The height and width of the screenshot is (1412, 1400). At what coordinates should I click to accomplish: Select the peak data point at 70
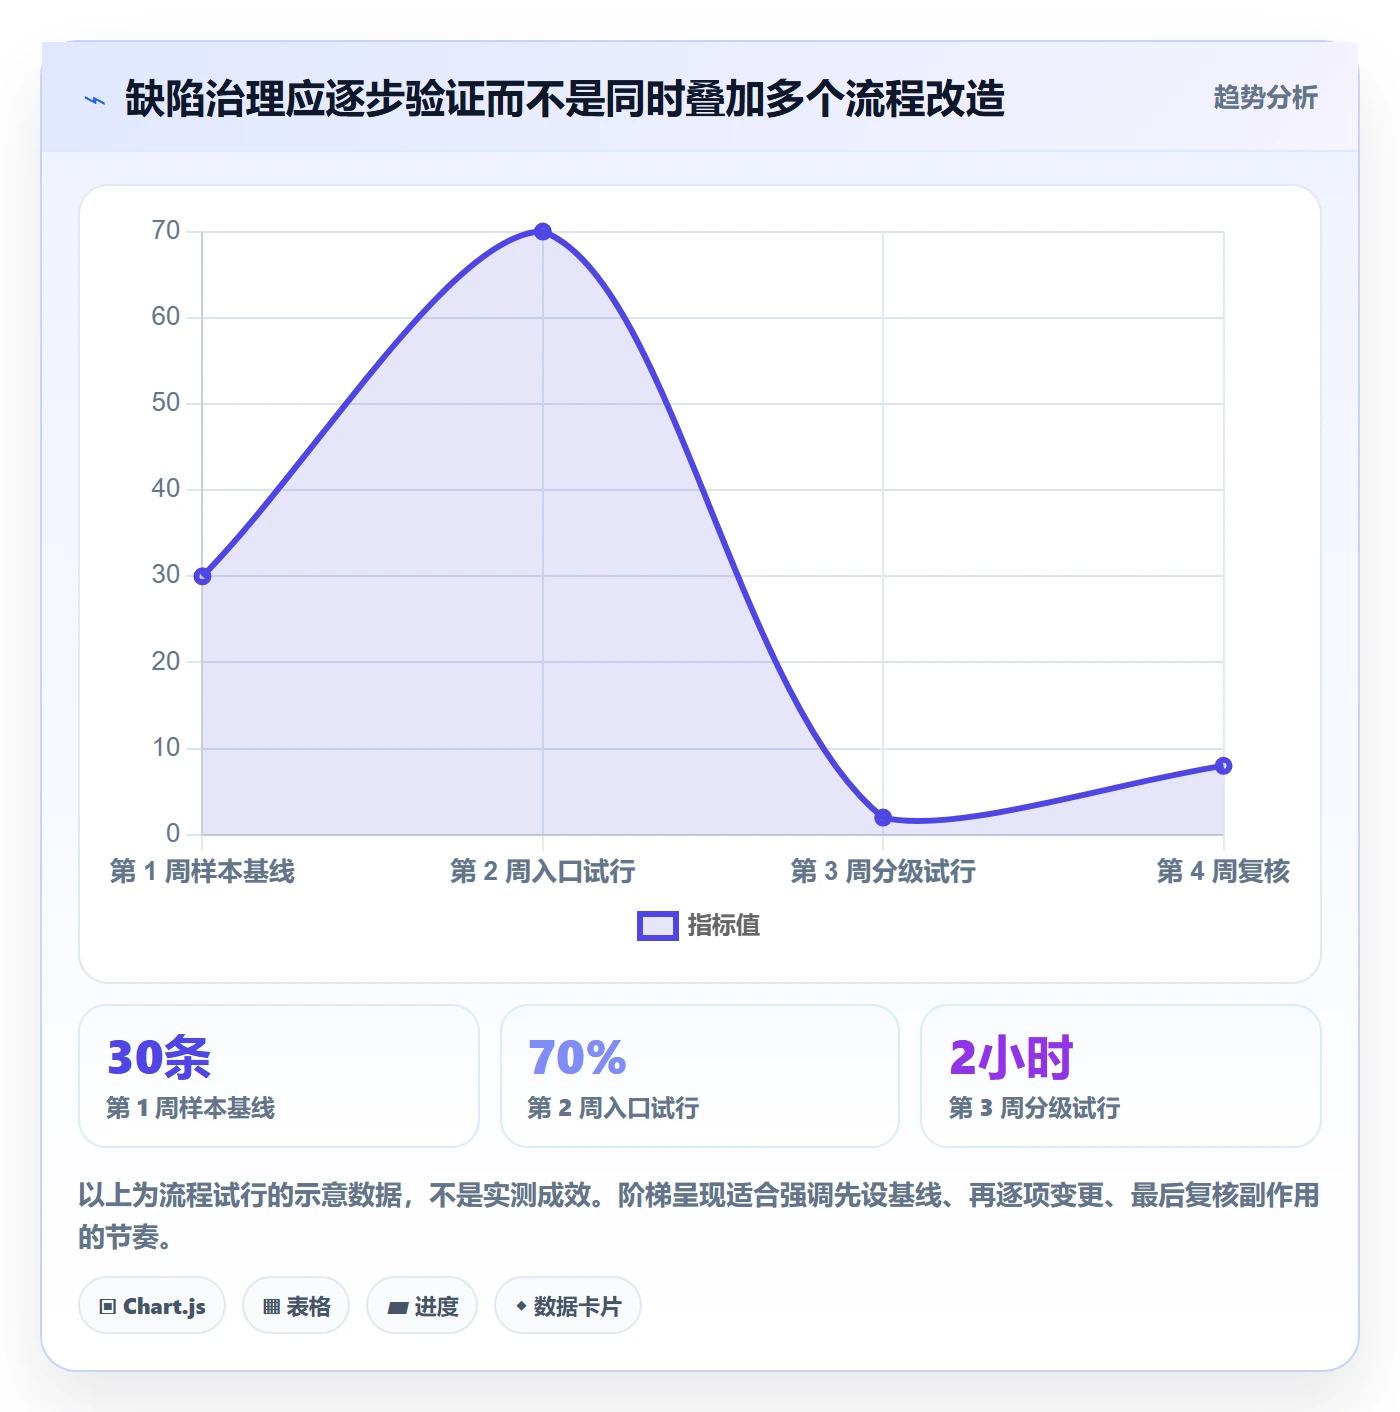543,232
